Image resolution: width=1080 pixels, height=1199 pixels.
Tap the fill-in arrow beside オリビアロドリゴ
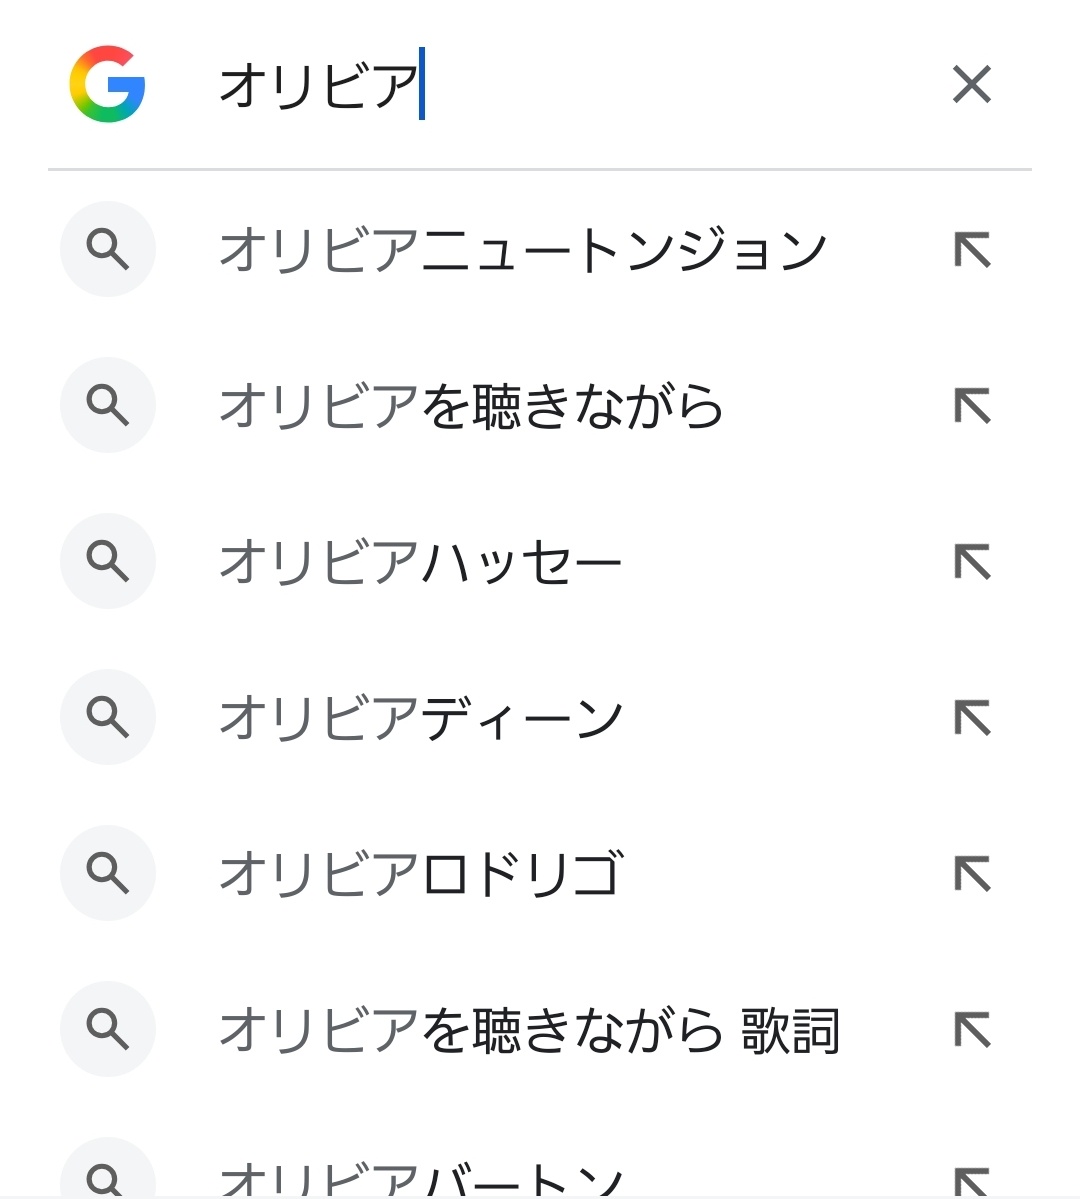click(x=971, y=874)
